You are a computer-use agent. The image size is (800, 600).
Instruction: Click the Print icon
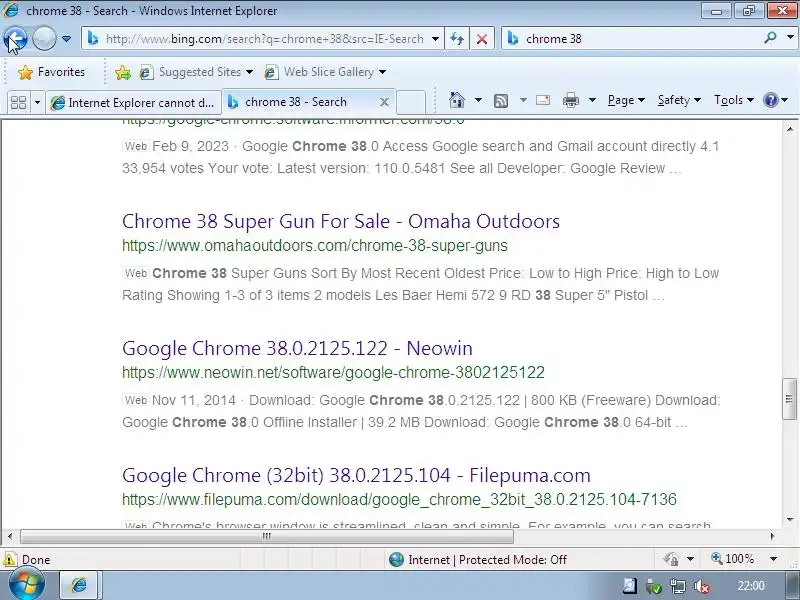pos(570,101)
